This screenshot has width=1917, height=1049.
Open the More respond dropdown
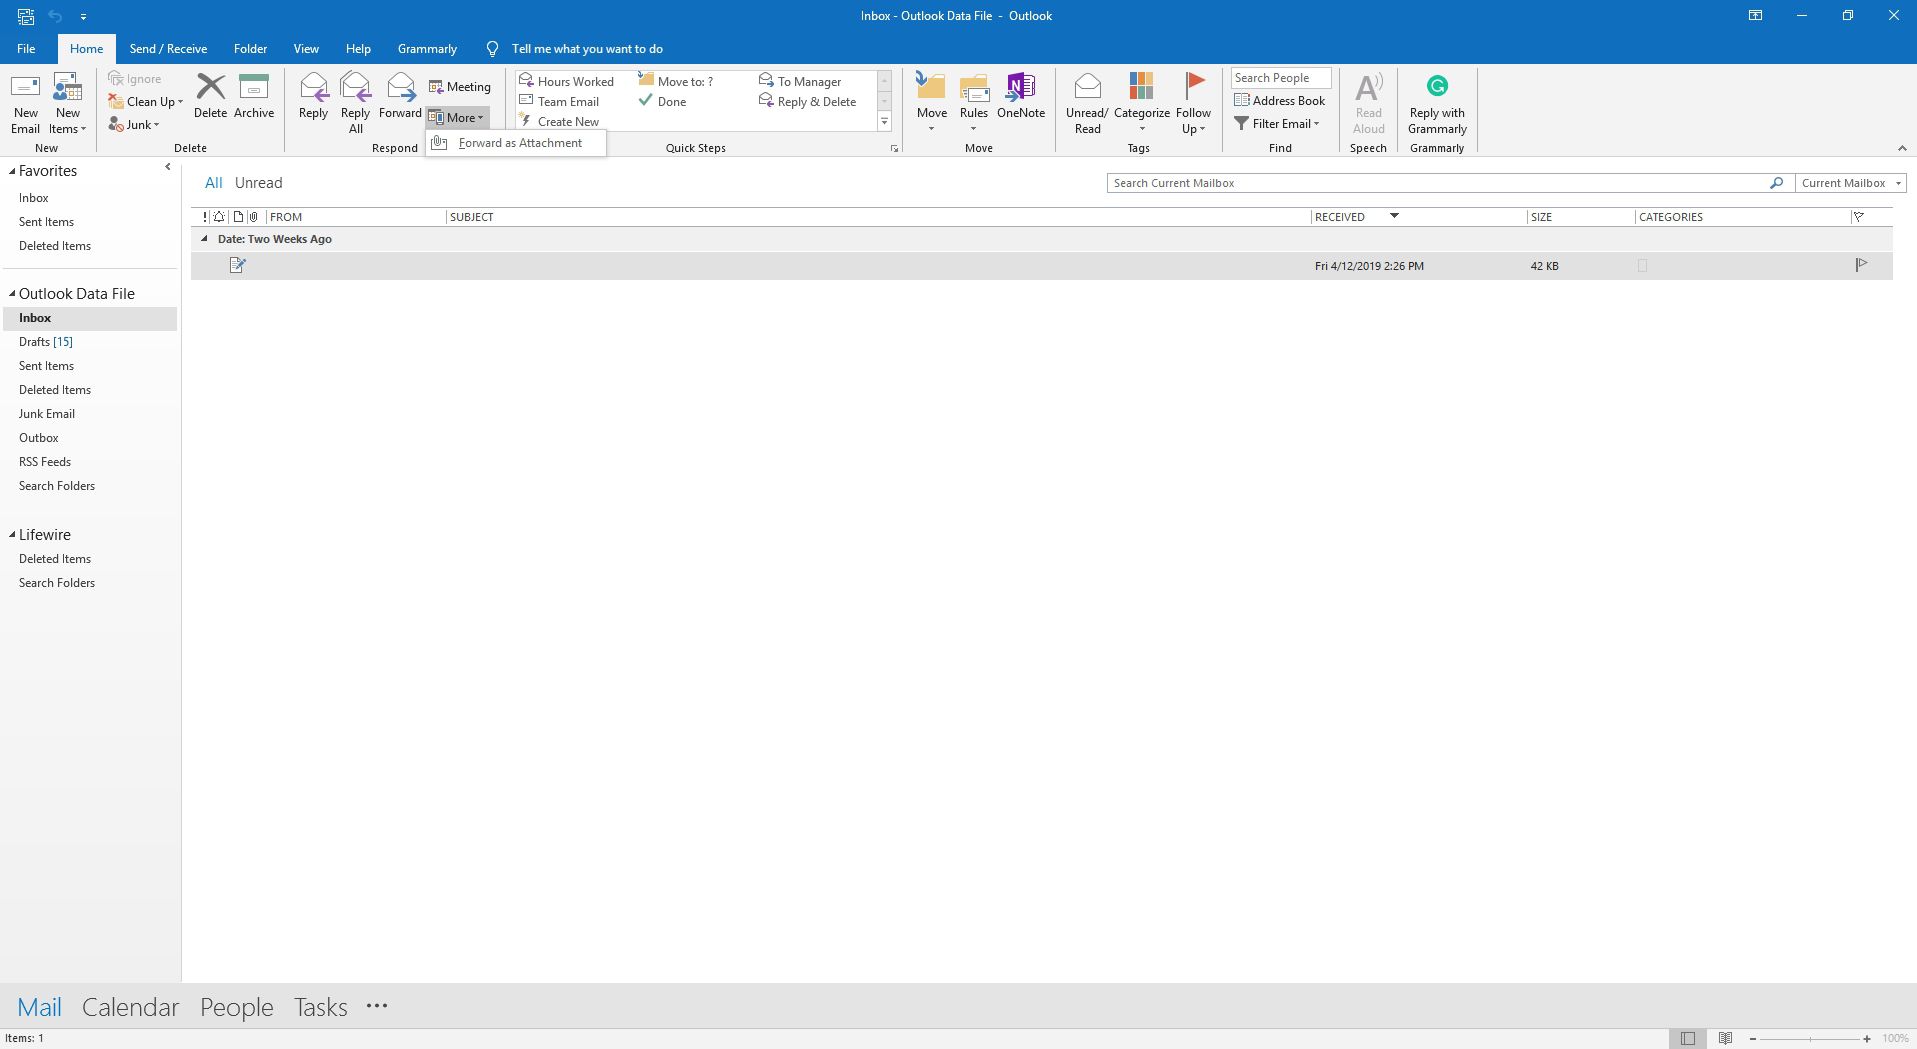pos(457,117)
